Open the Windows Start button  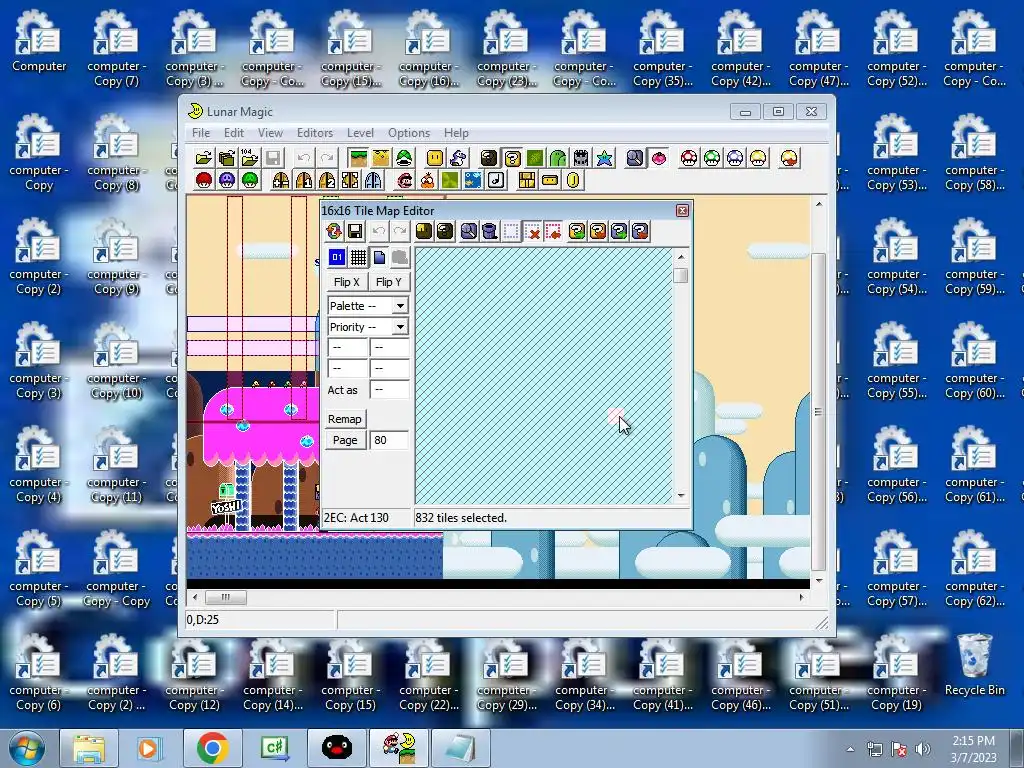(27, 748)
